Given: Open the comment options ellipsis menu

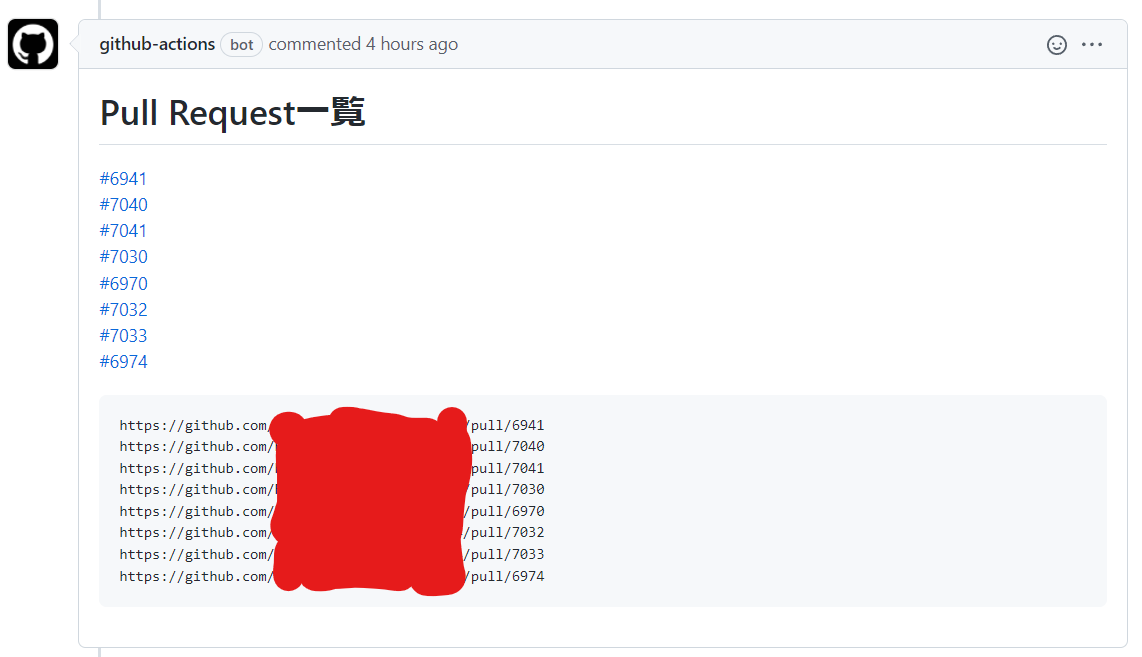Looking at the screenshot, I should coord(1092,45).
